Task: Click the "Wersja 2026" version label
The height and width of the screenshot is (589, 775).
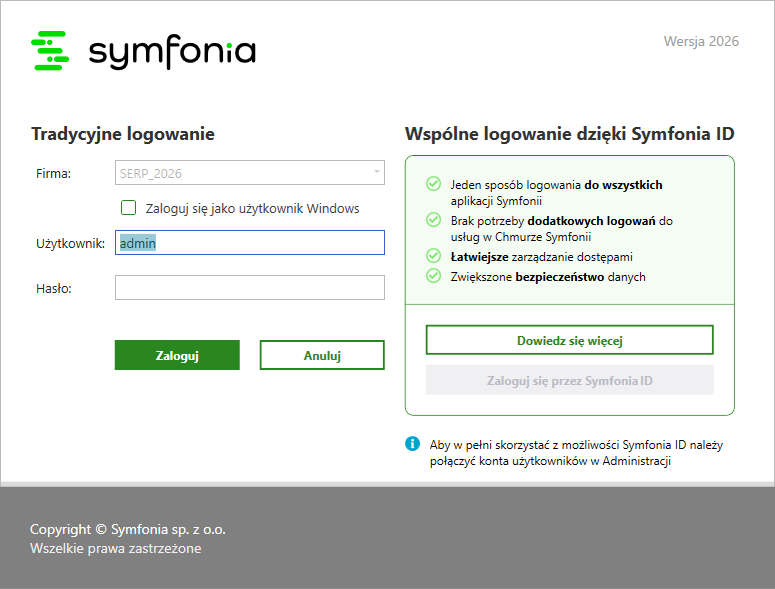Action: pyautogui.click(x=701, y=41)
